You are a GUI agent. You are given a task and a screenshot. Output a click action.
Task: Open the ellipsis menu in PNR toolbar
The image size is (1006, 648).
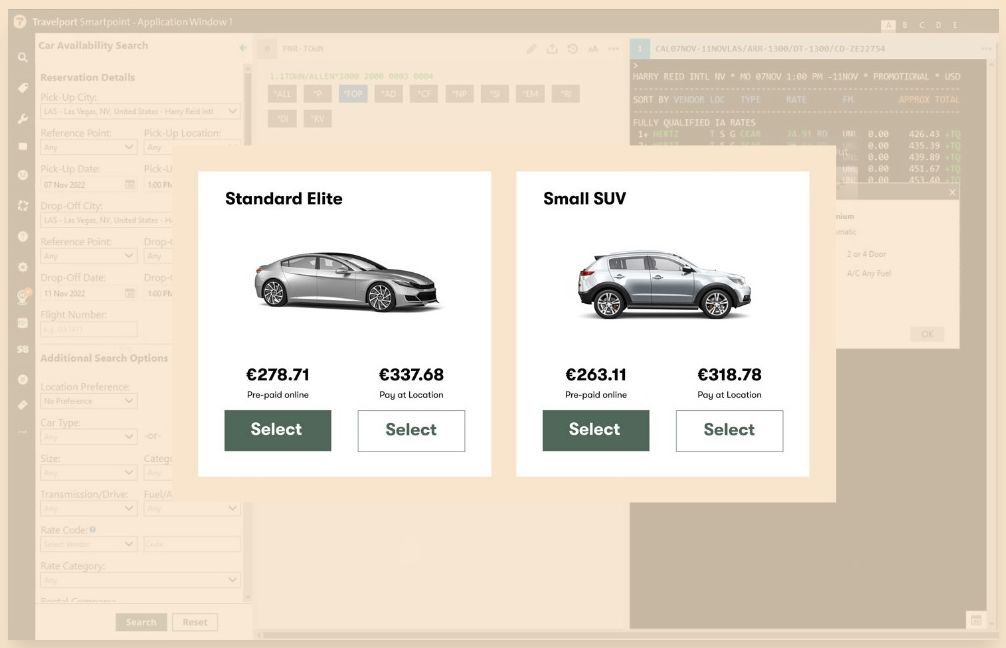613,49
